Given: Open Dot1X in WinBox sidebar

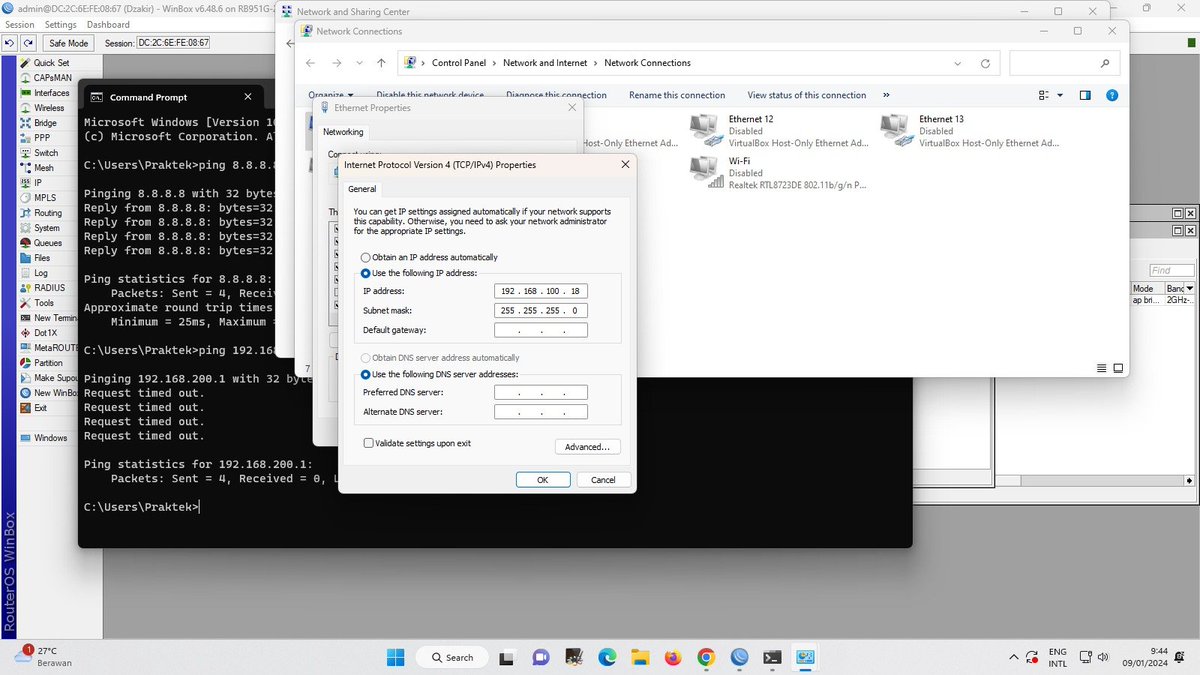Looking at the screenshot, I should [45, 333].
